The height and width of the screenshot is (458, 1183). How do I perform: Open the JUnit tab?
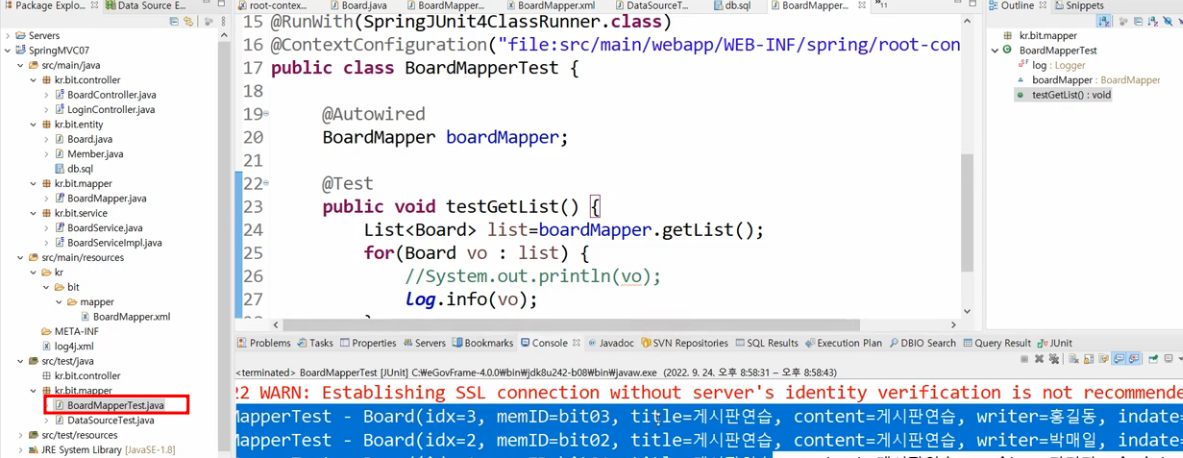click(1056, 343)
